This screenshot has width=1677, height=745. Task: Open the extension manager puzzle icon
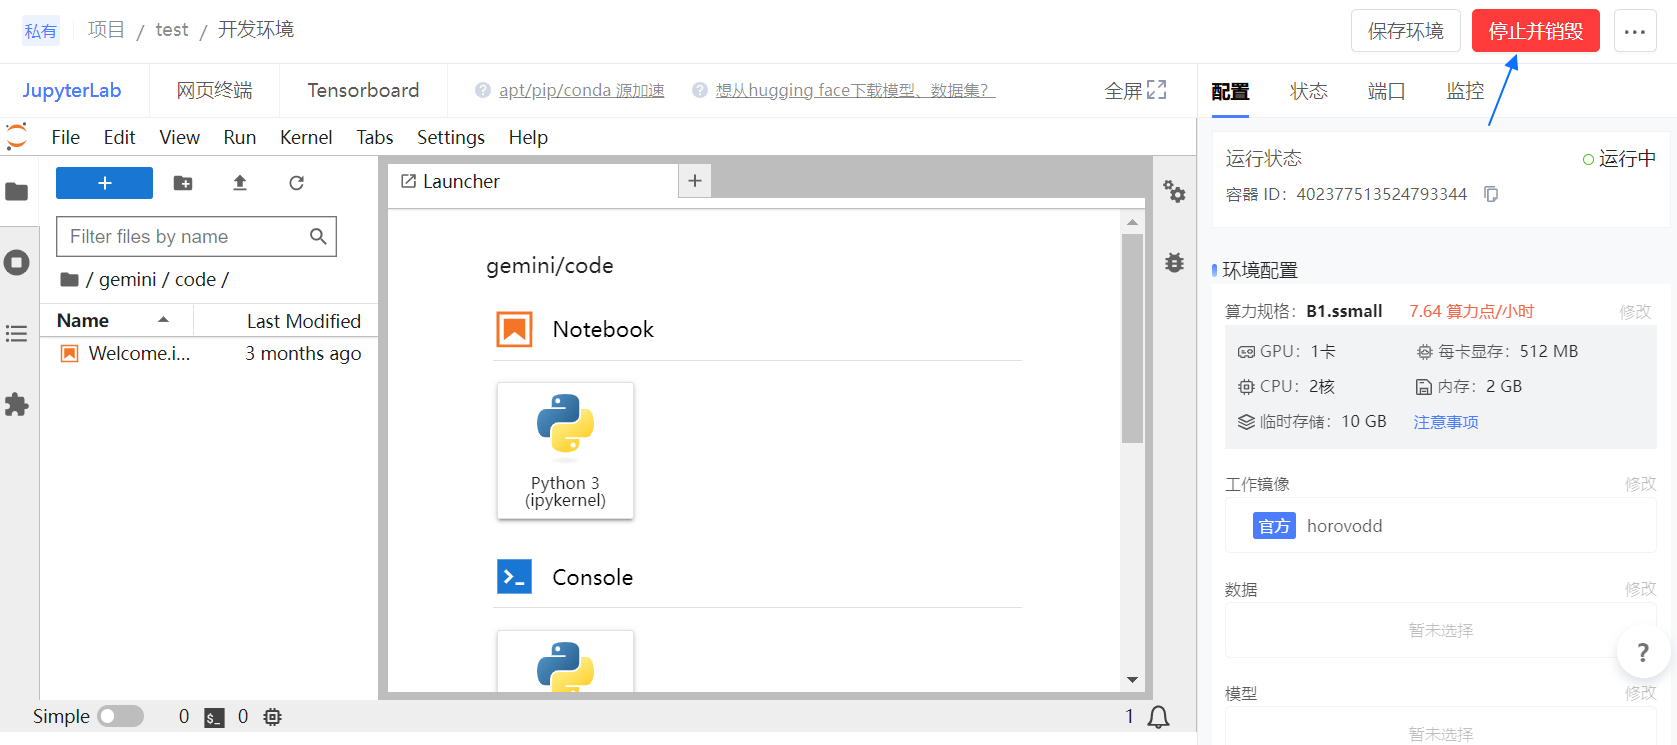click(x=17, y=405)
